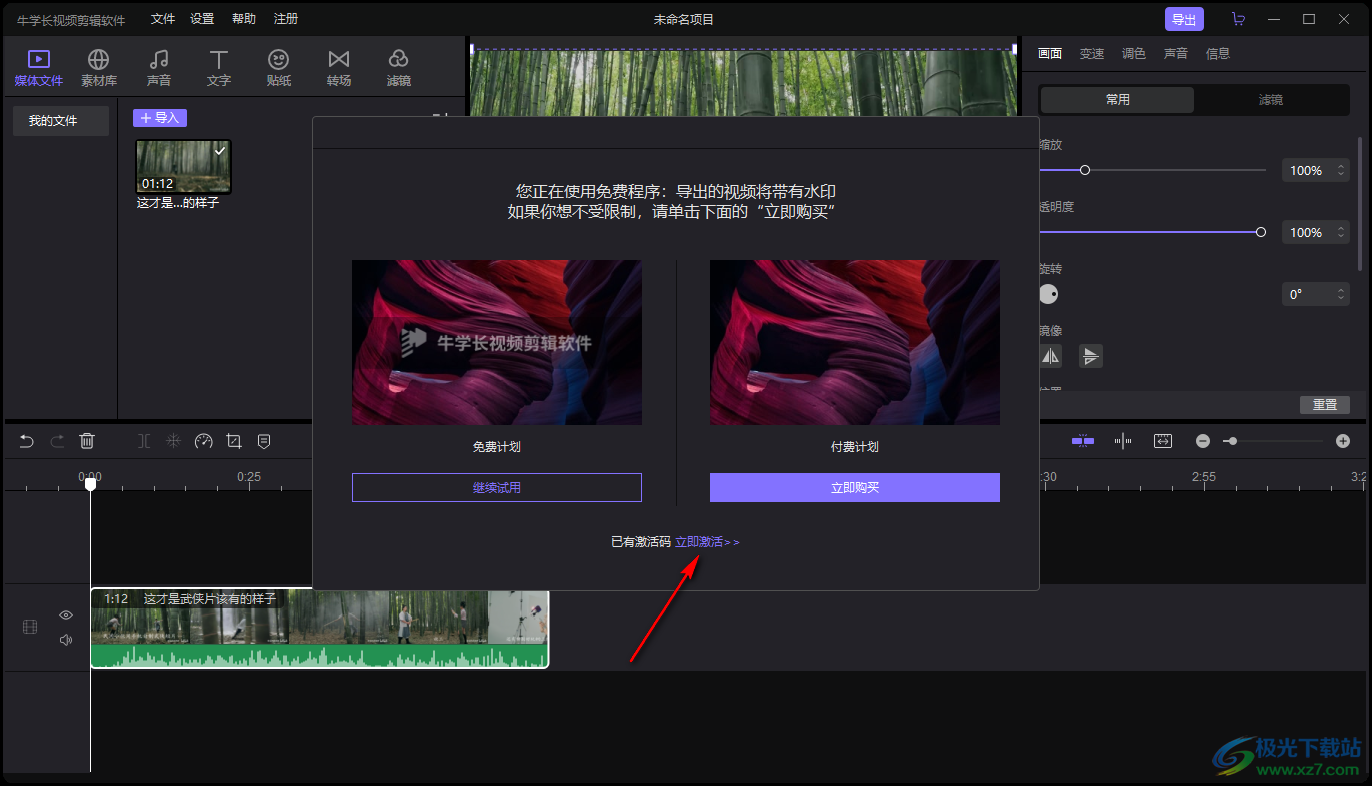Click the freeze frame snowflake icon
The width and height of the screenshot is (1372, 786).
(173, 441)
